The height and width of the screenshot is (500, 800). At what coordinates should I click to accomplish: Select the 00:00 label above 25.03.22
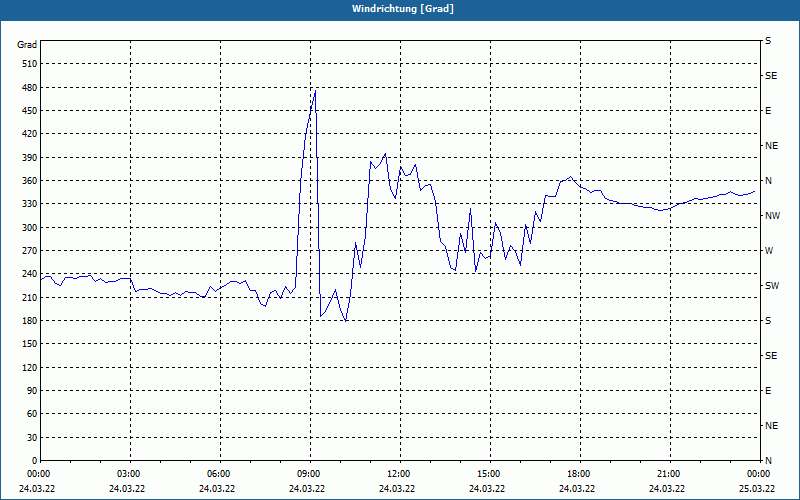point(759,474)
